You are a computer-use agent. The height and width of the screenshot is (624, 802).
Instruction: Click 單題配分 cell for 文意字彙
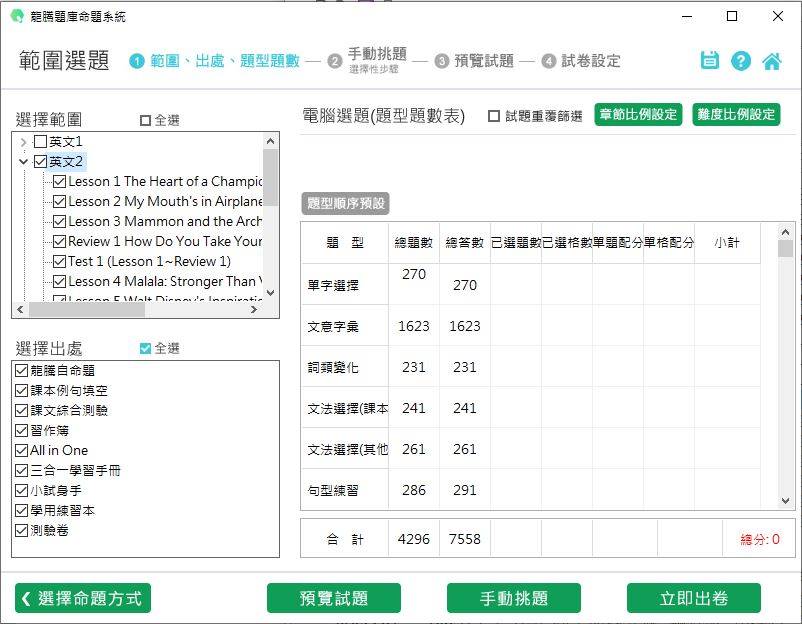click(618, 326)
